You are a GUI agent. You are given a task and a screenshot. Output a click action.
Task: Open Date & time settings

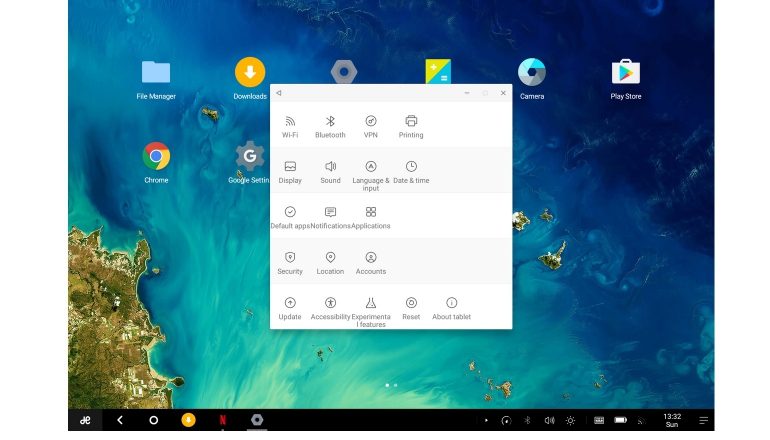tap(411, 171)
